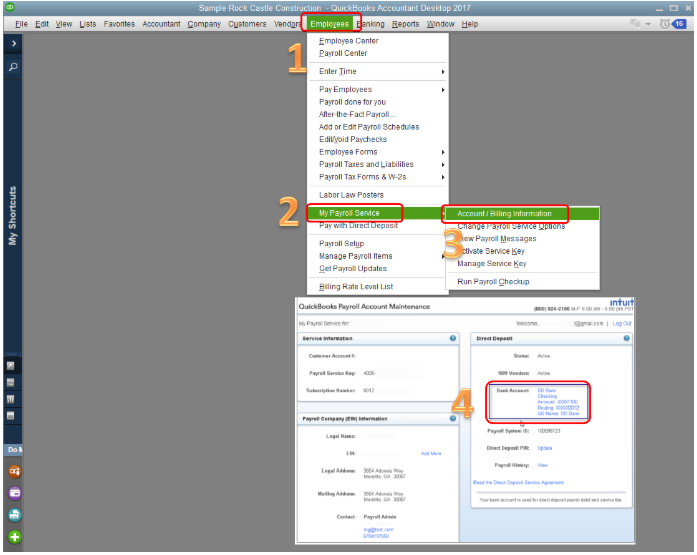697x555 pixels.
Task: Select Add or Edit Payroll Schedules
Action: tap(369, 127)
